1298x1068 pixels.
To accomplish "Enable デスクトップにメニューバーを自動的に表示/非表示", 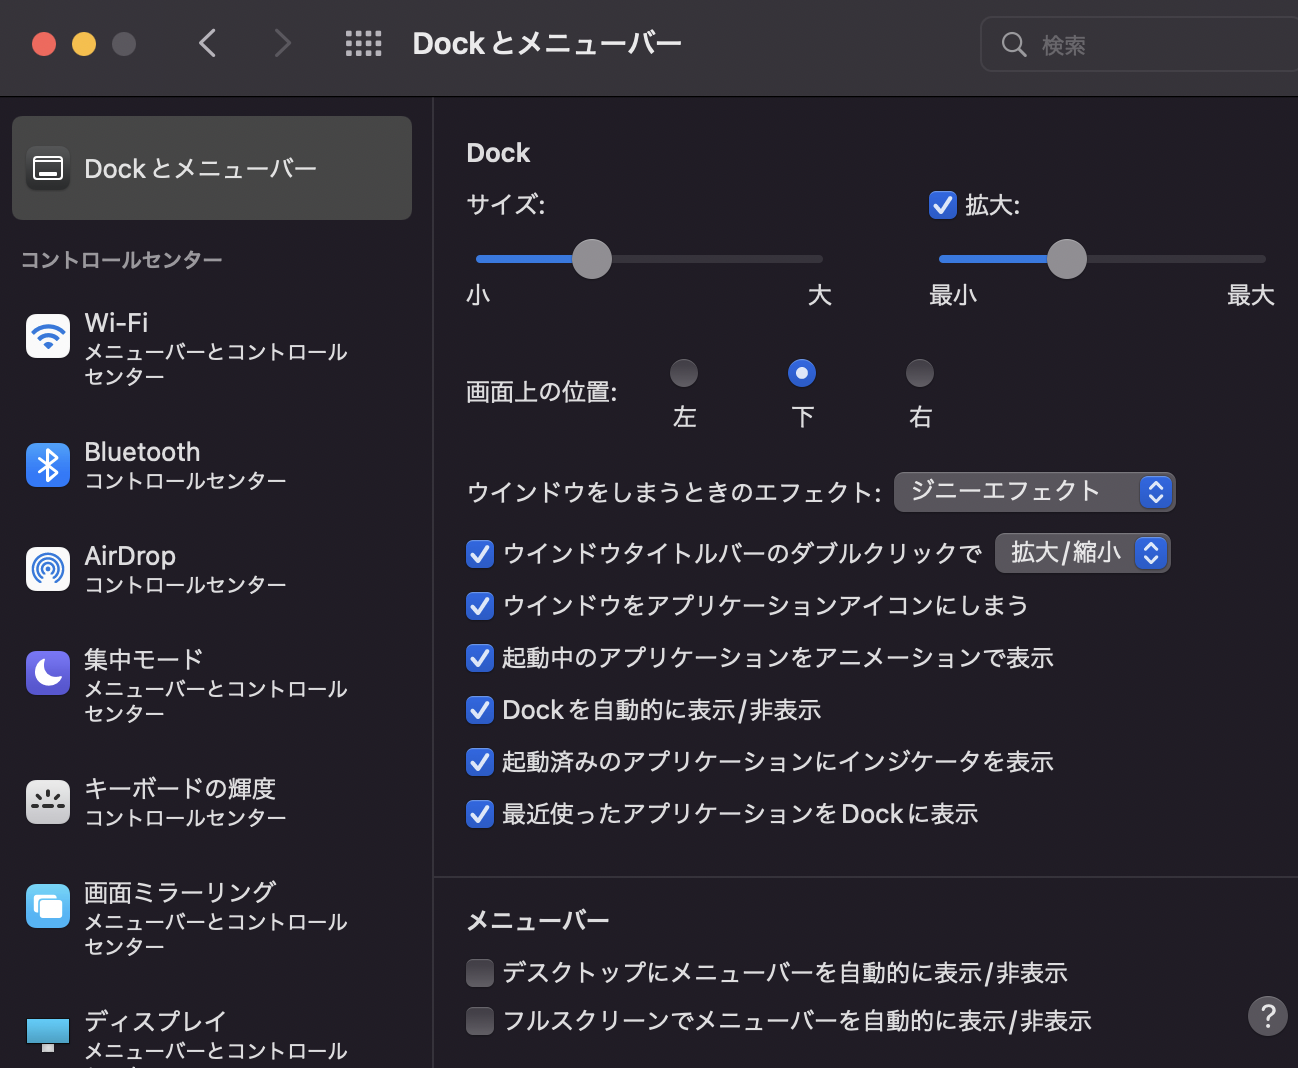I will (x=480, y=973).
